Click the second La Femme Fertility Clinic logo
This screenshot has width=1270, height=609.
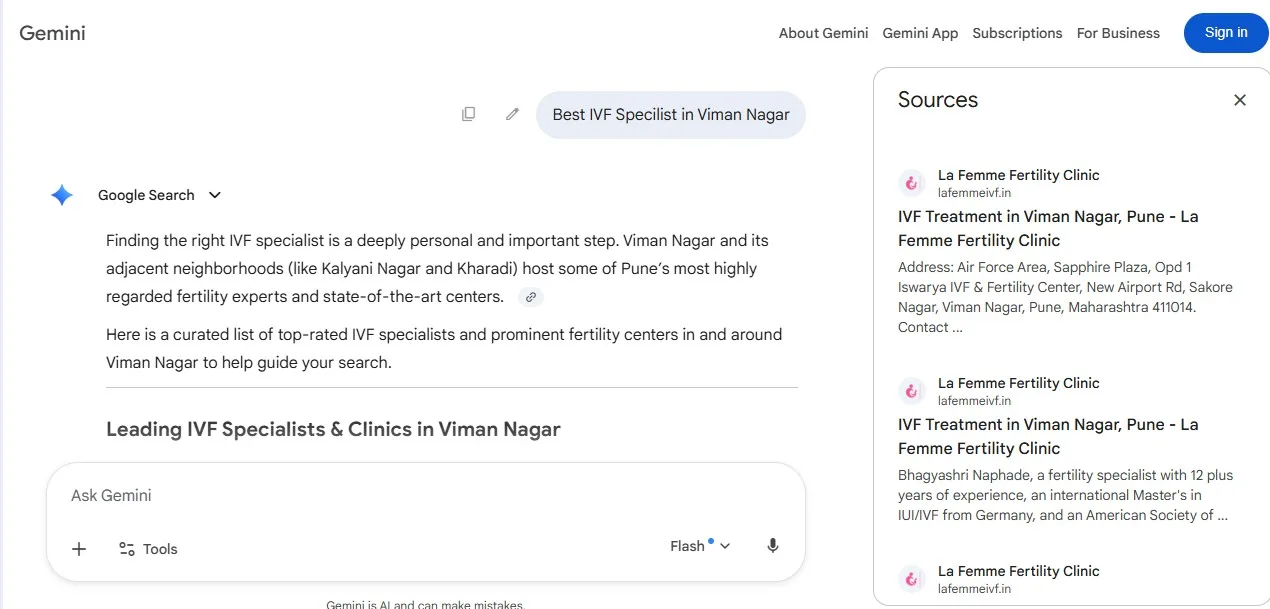(911, 391)
